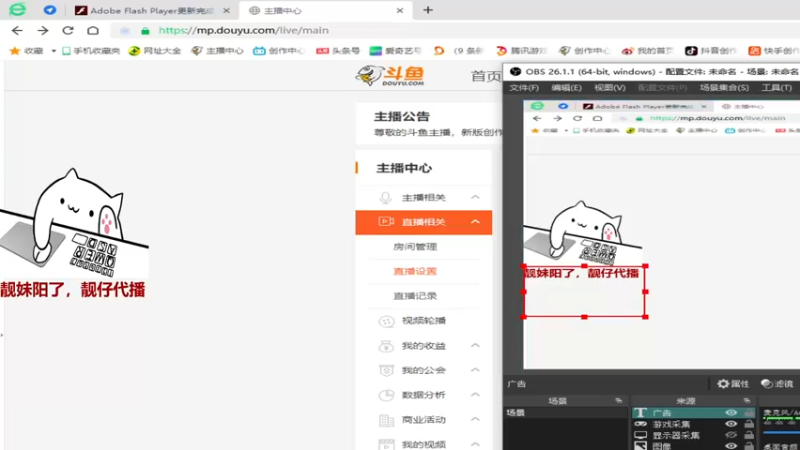Image resolution: width=800 pixels, height=450 pixels.
Task: Close the 主播中心 tab
Action: point(399,10)
